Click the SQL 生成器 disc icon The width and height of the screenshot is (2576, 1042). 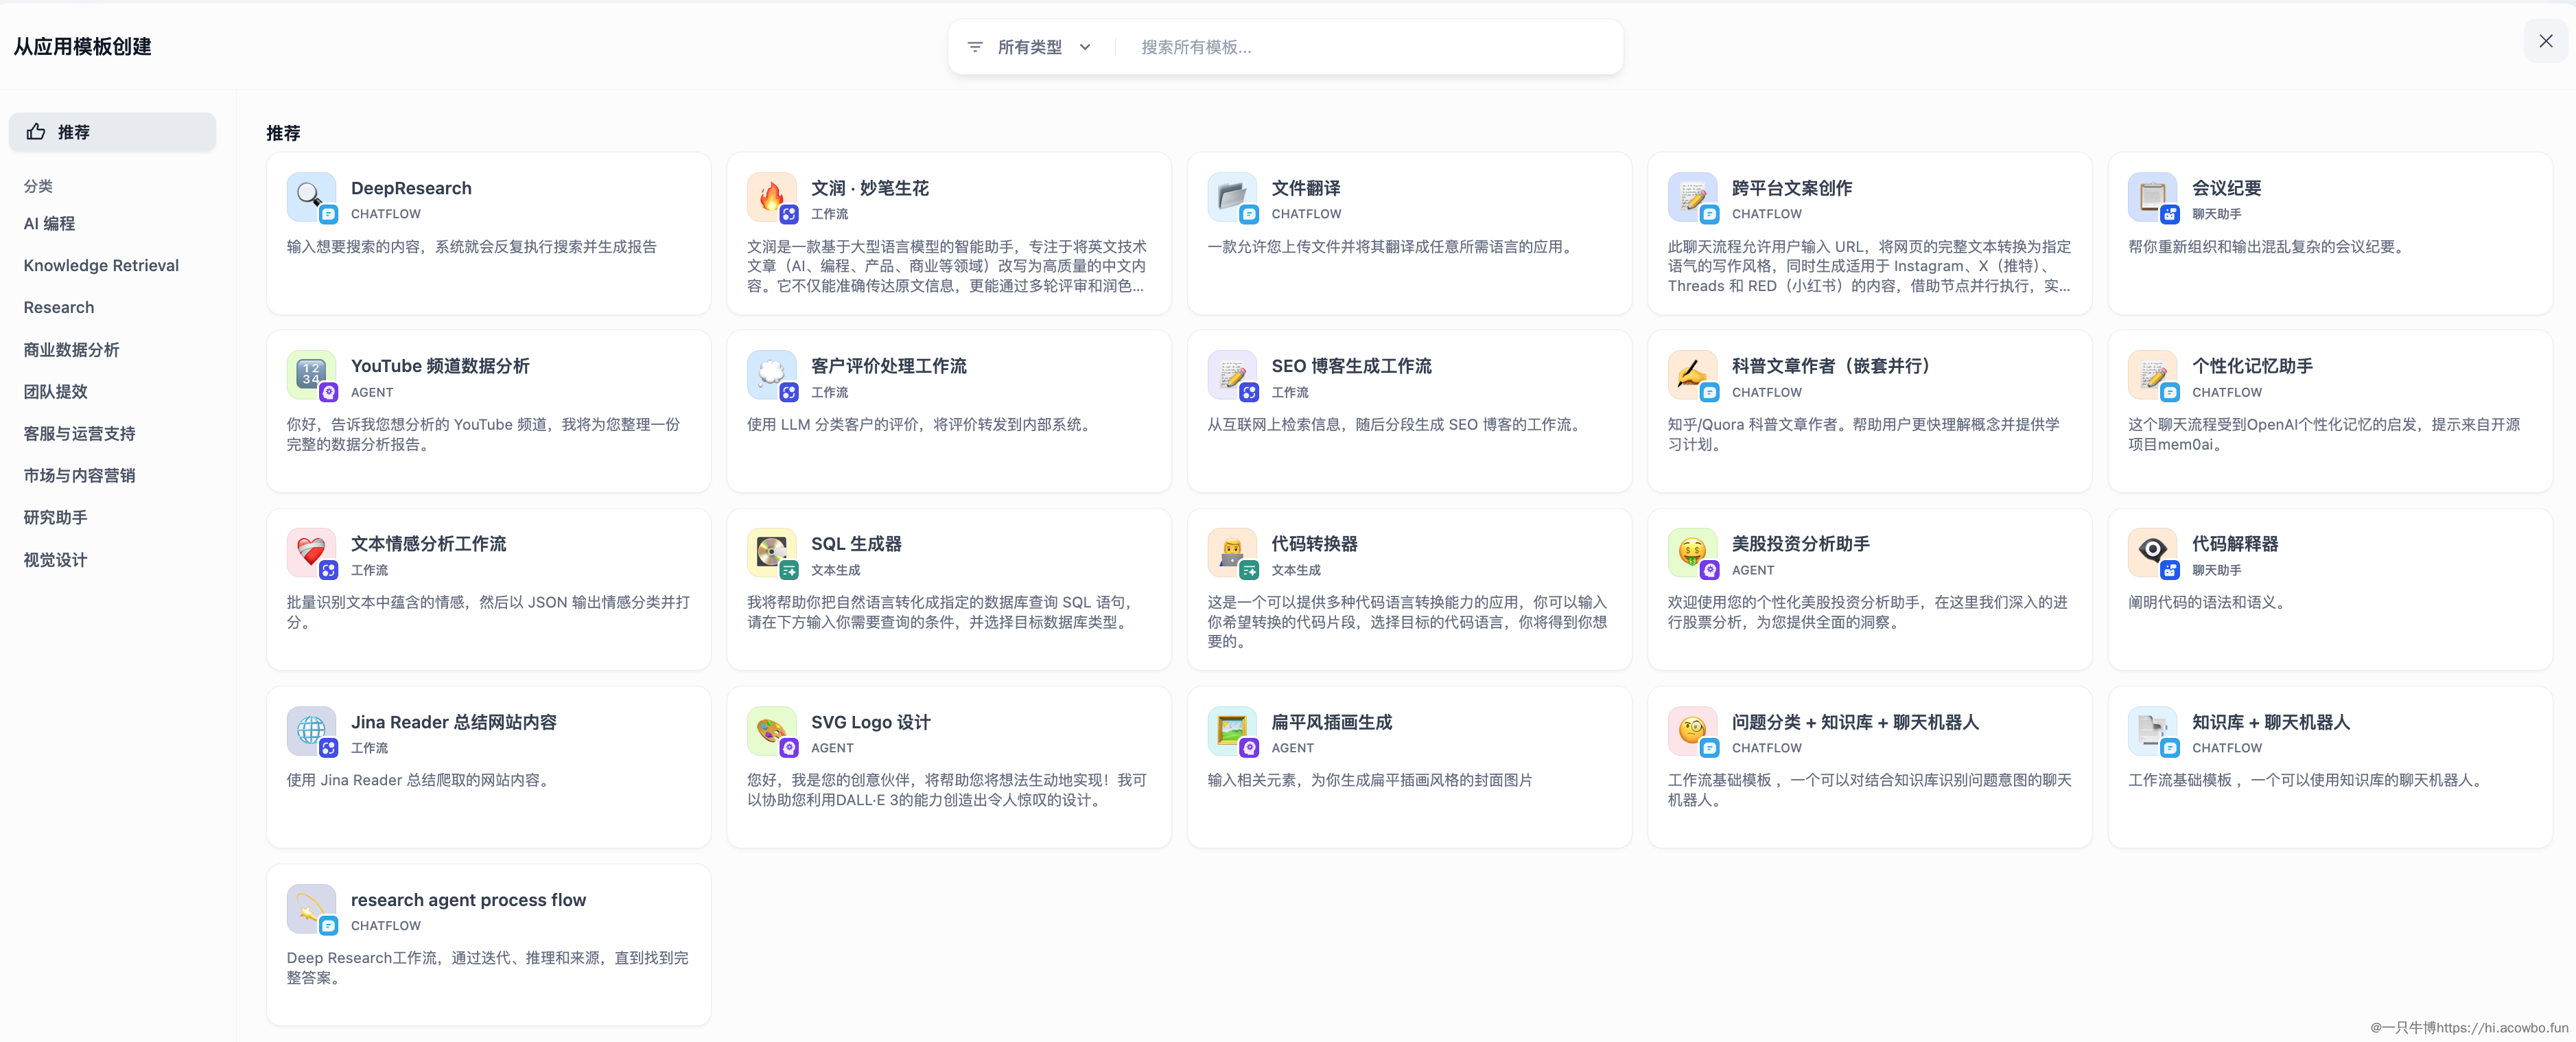point(771,553)
